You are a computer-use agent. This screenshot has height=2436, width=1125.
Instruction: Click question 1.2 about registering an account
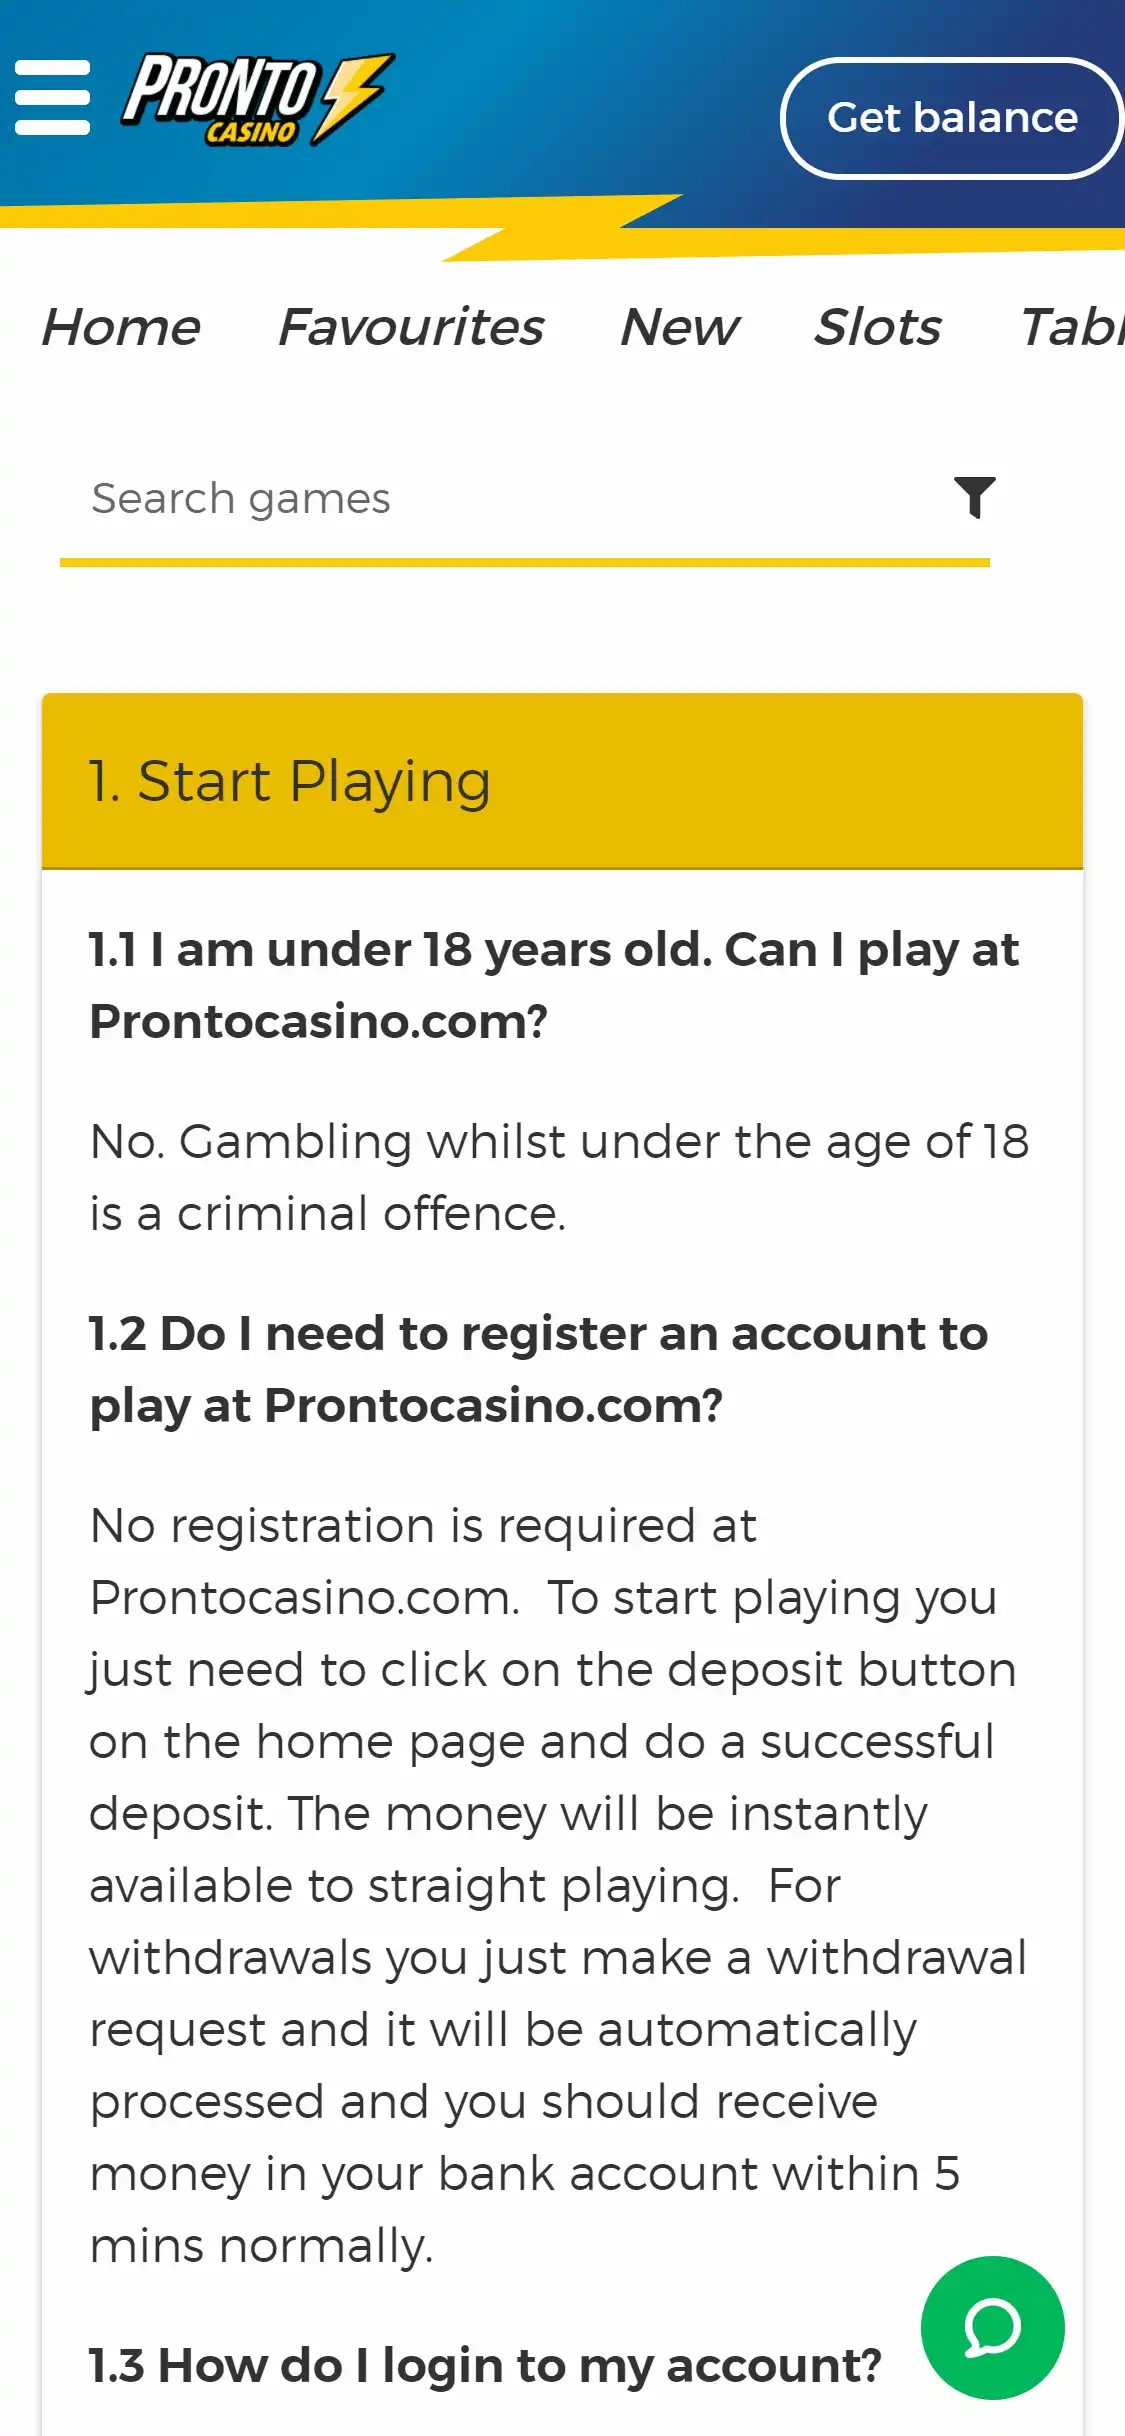click(x=538, y=1369)
